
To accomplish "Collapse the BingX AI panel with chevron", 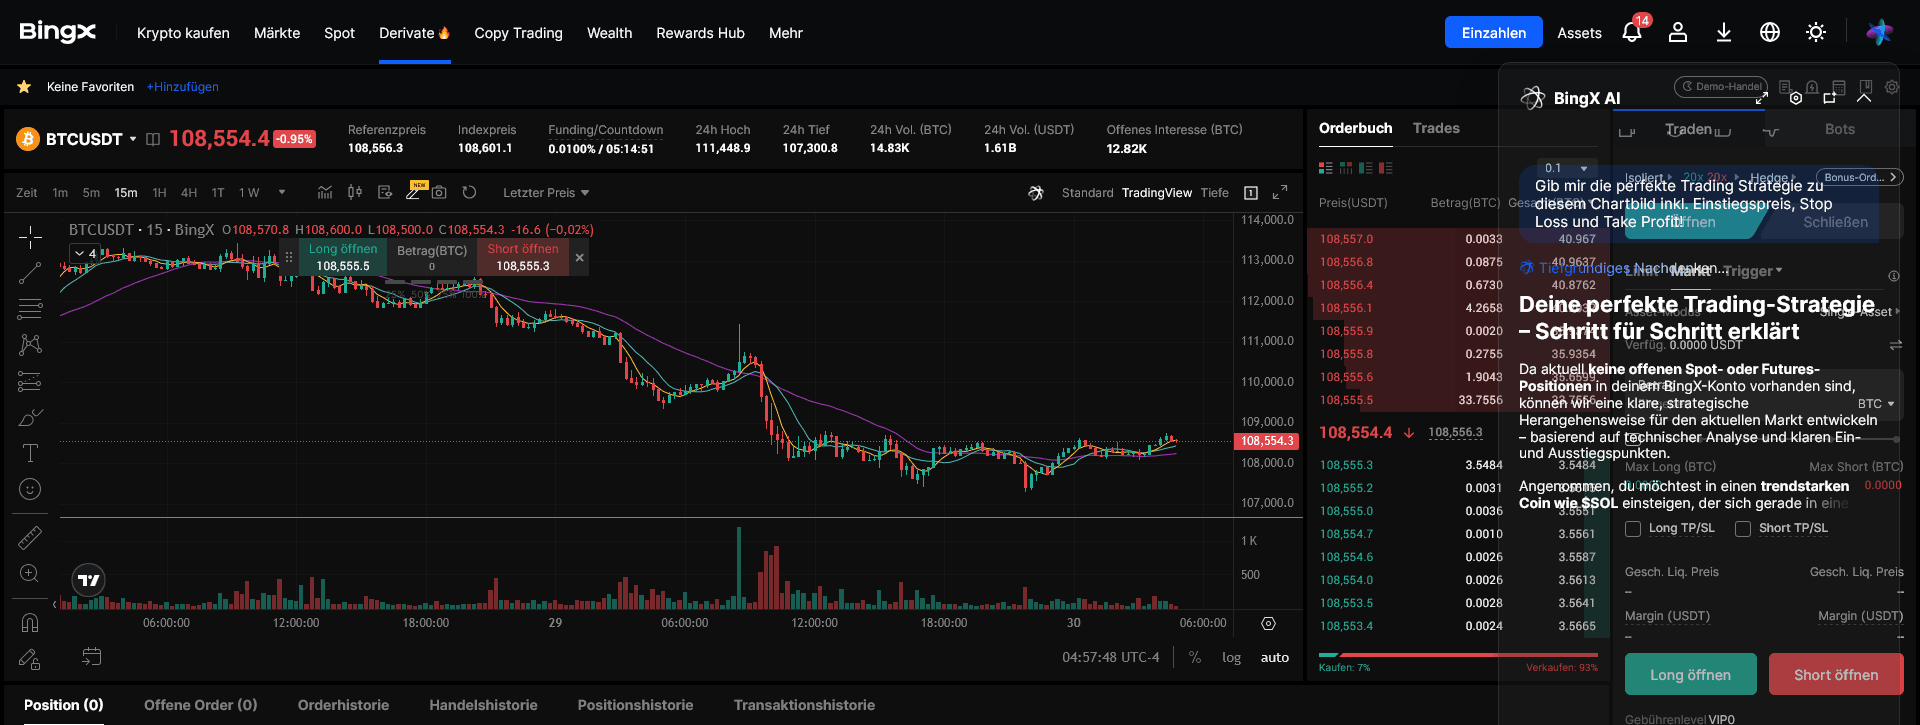I will point(1864,98).
